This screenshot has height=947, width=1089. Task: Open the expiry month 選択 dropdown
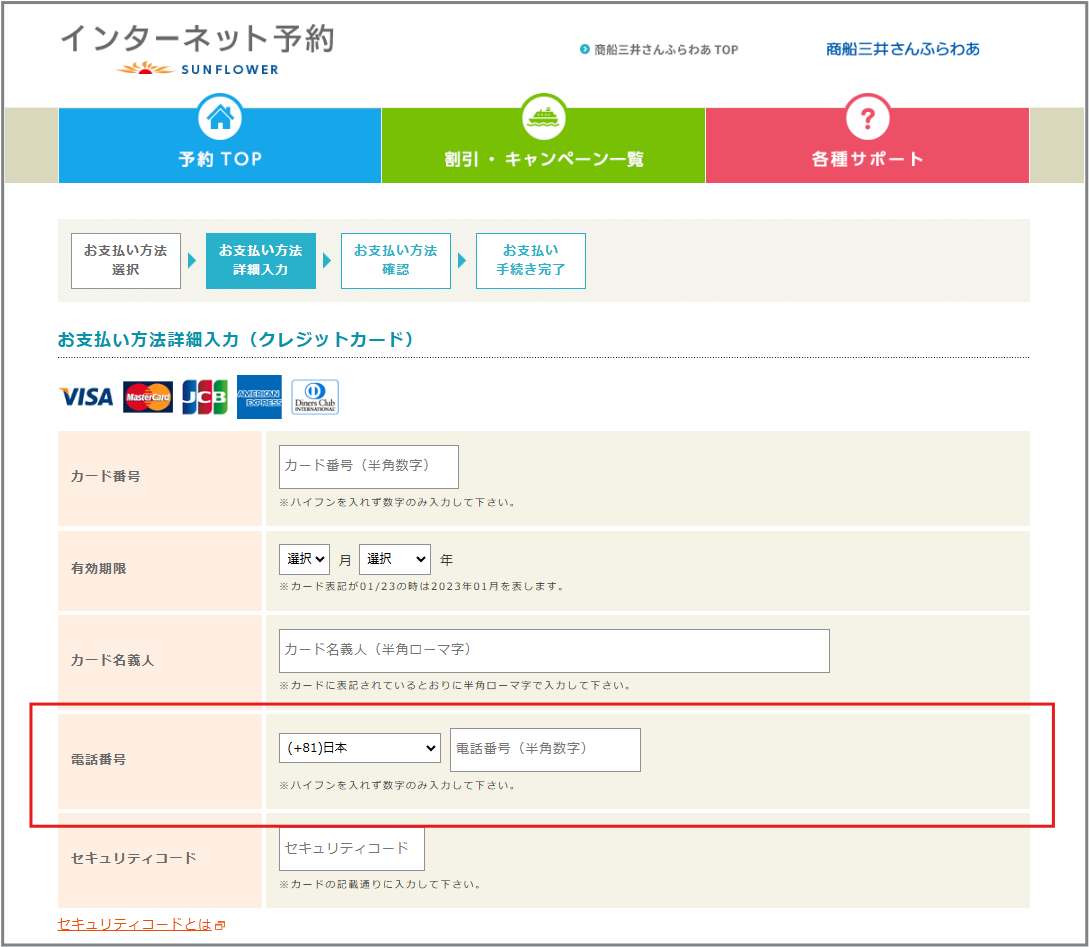tap(304, 560)
